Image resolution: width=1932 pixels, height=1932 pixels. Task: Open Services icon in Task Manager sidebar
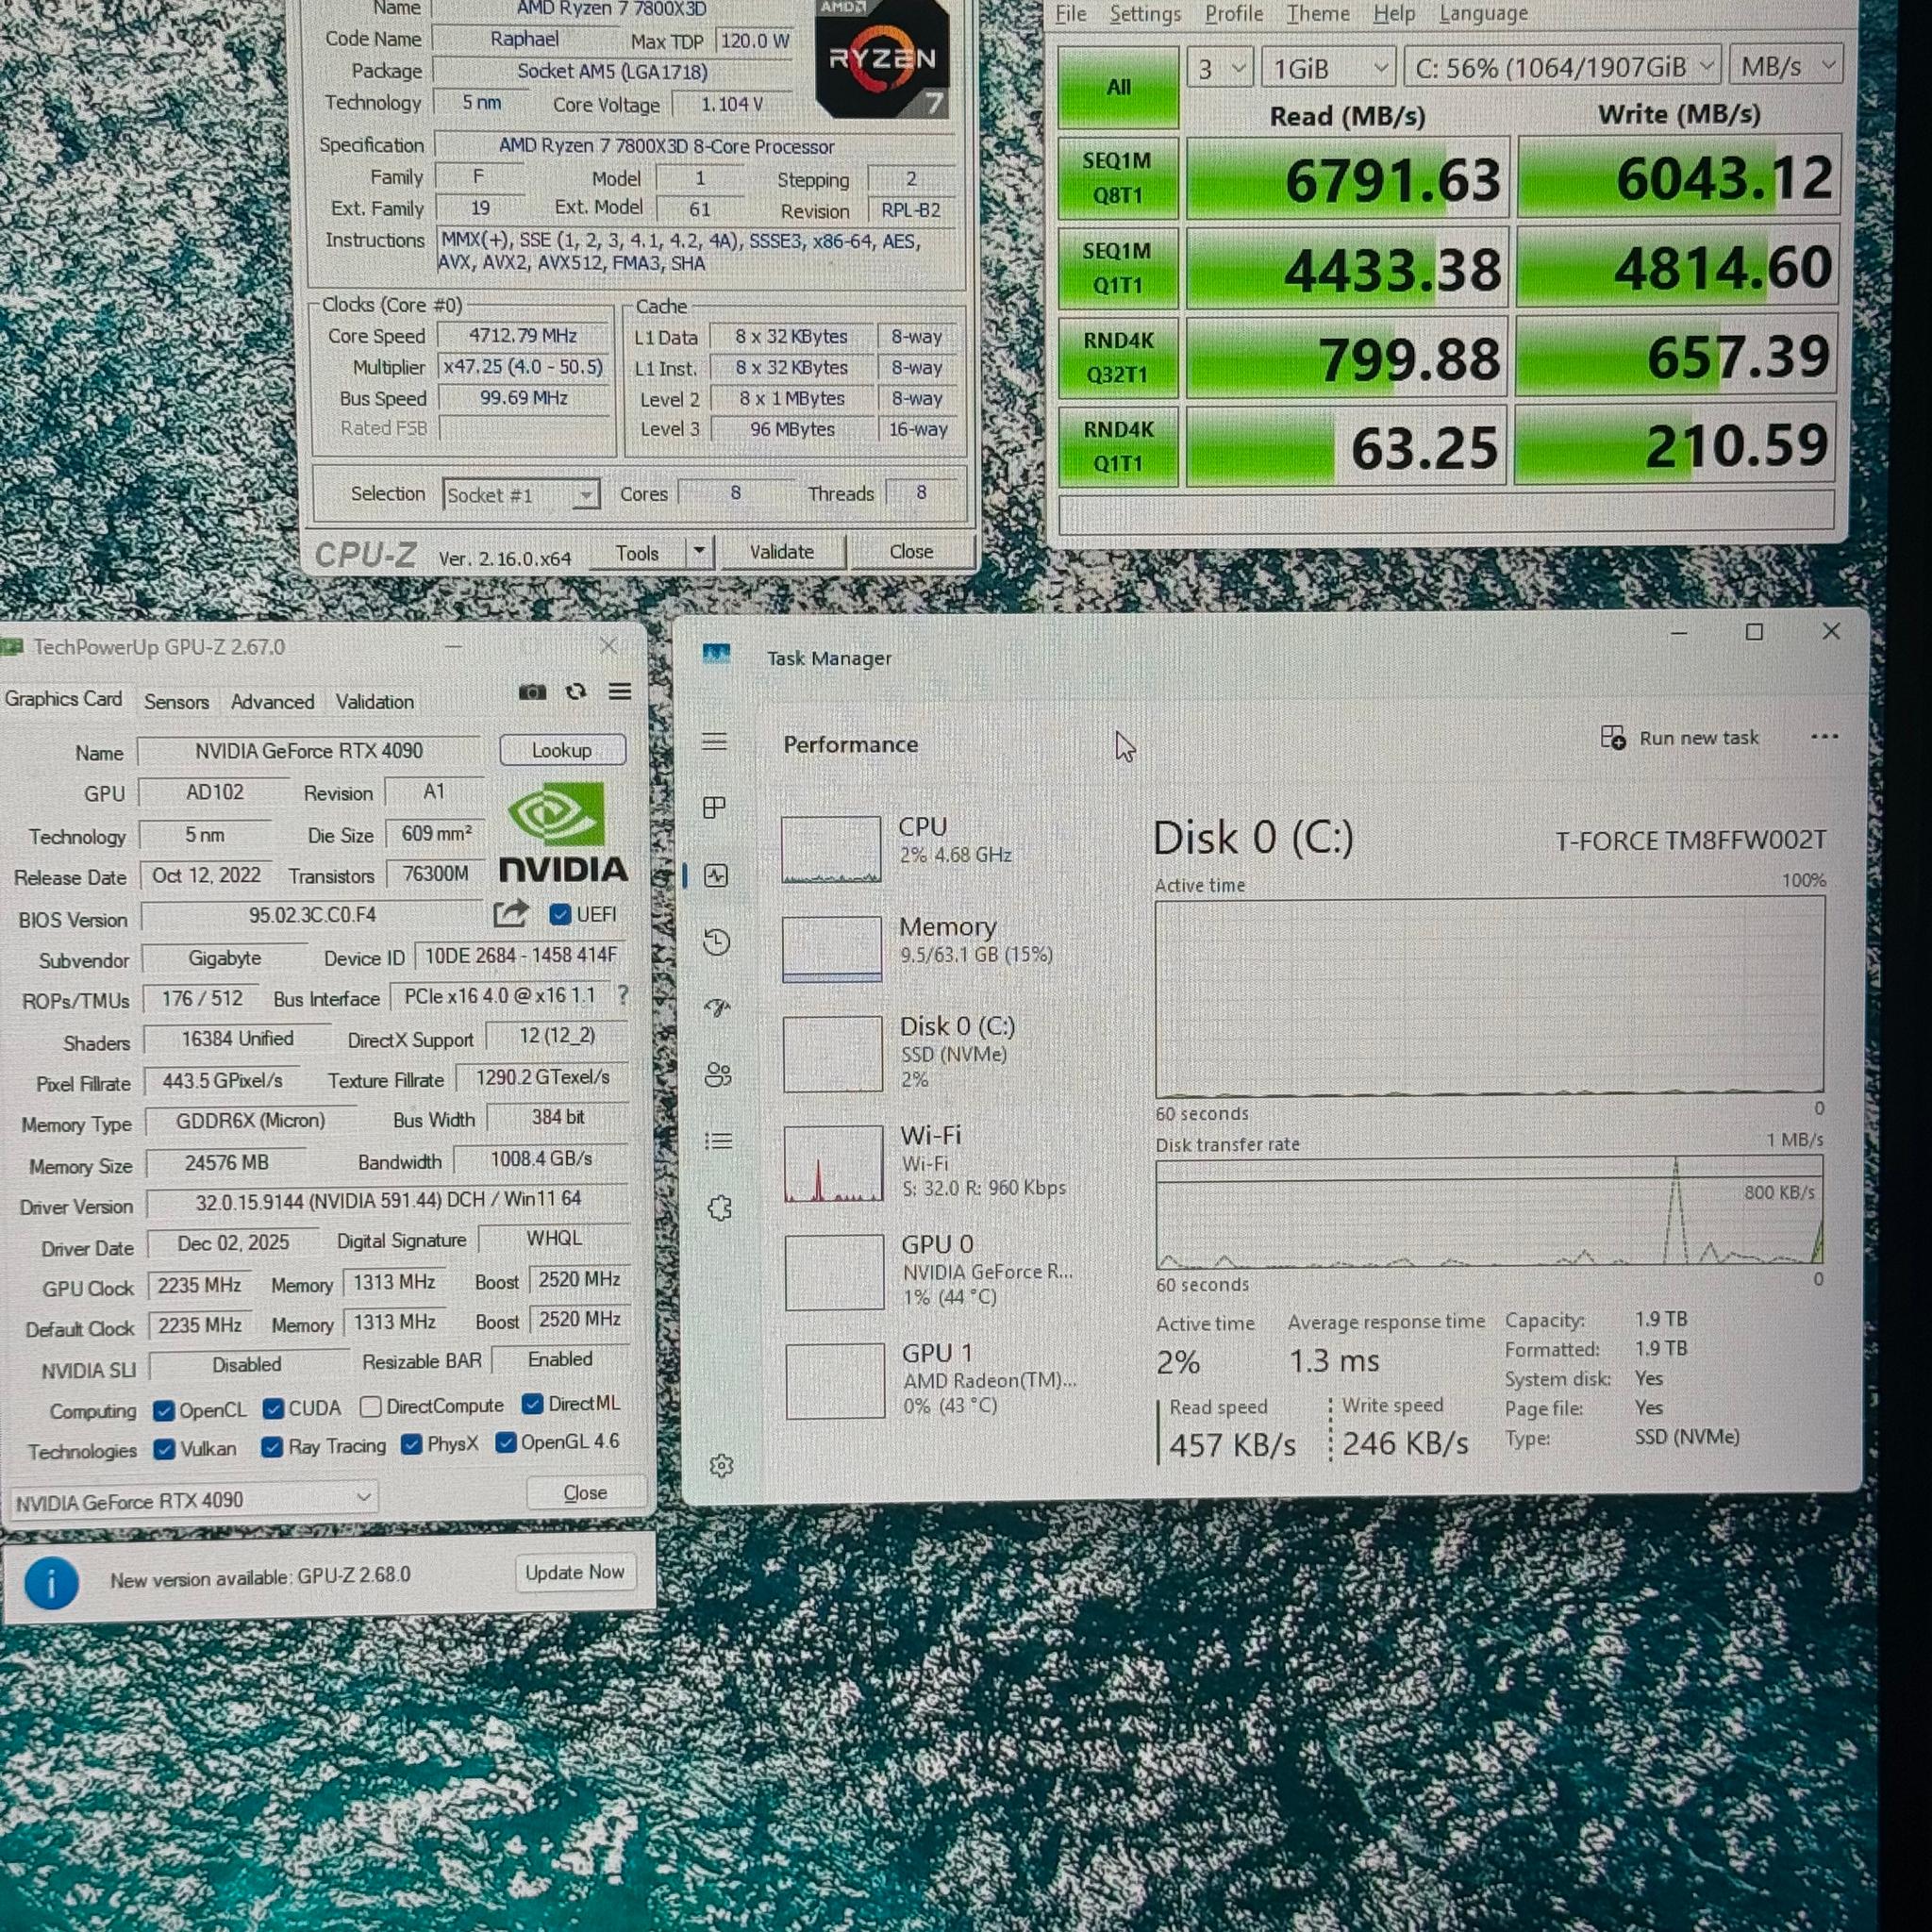[x=720, y=1208]
